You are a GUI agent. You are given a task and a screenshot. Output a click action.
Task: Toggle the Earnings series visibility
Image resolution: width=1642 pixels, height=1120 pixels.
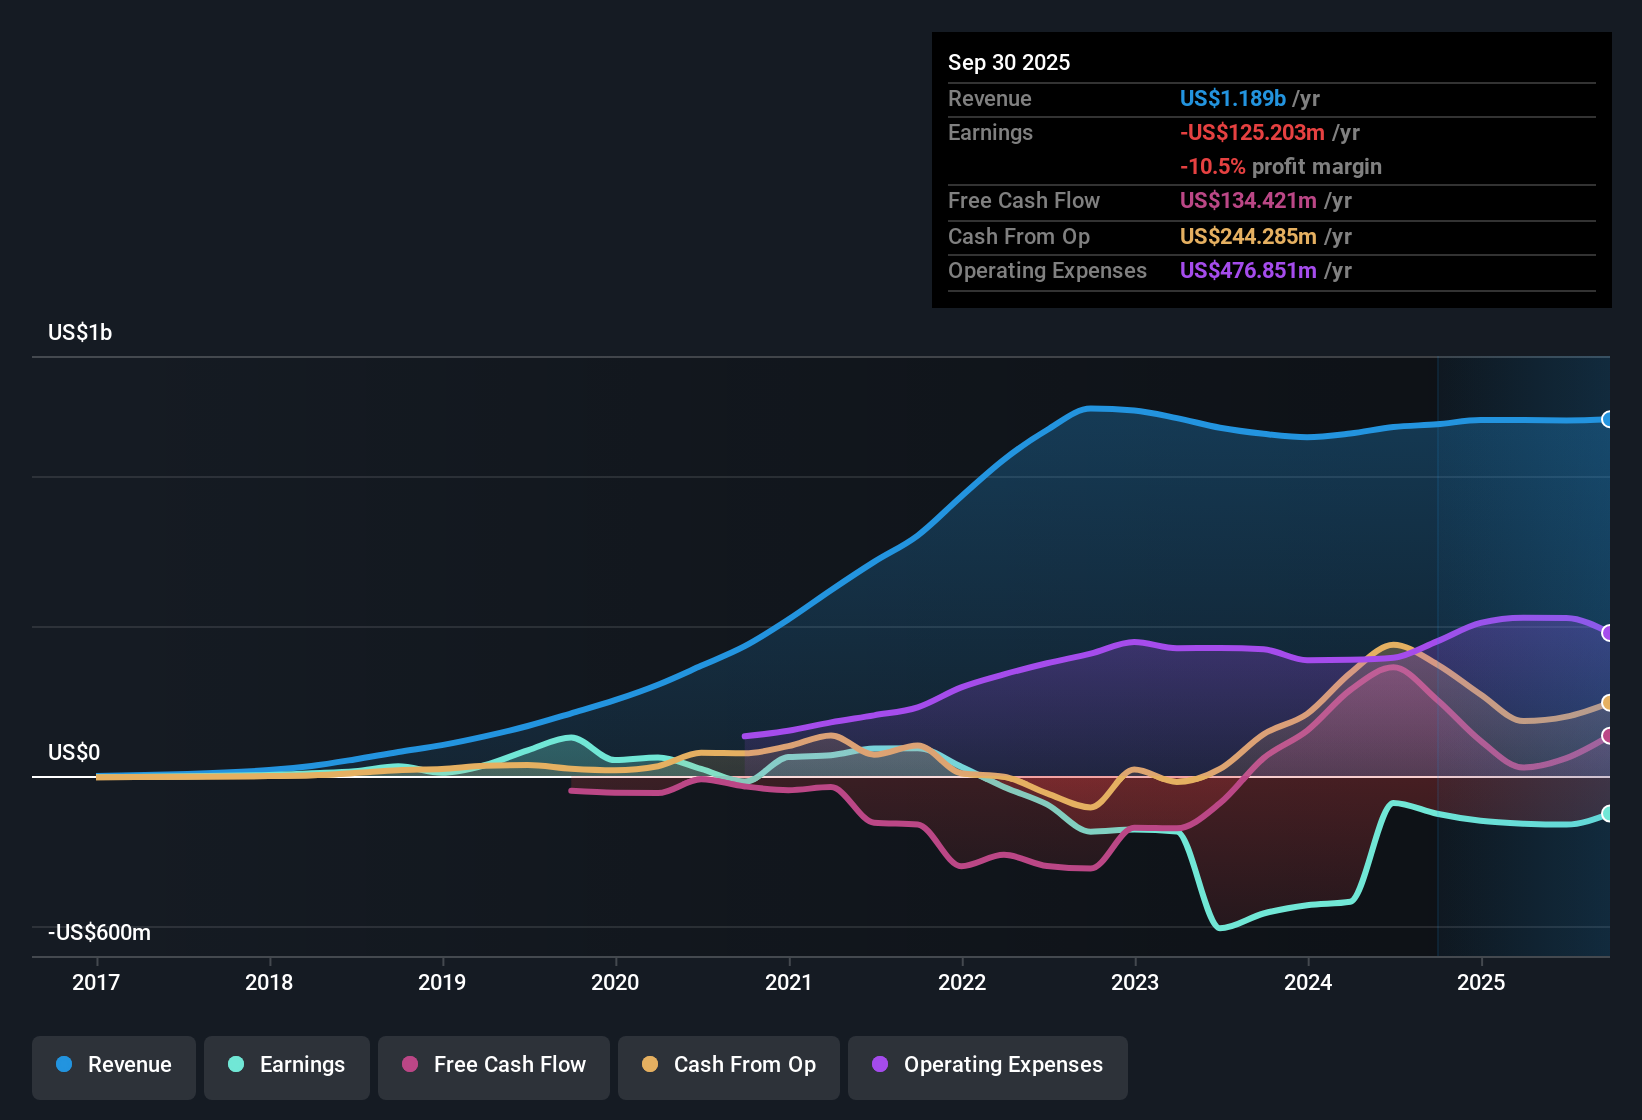286,1065
